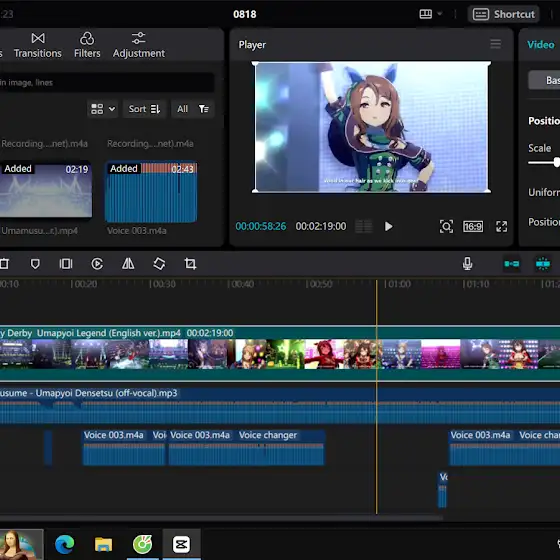Image resolution: width=560 pixels, height=560 pixels.
Task: Switch to the Video inspector tab
Action: (x=541, y=45)
